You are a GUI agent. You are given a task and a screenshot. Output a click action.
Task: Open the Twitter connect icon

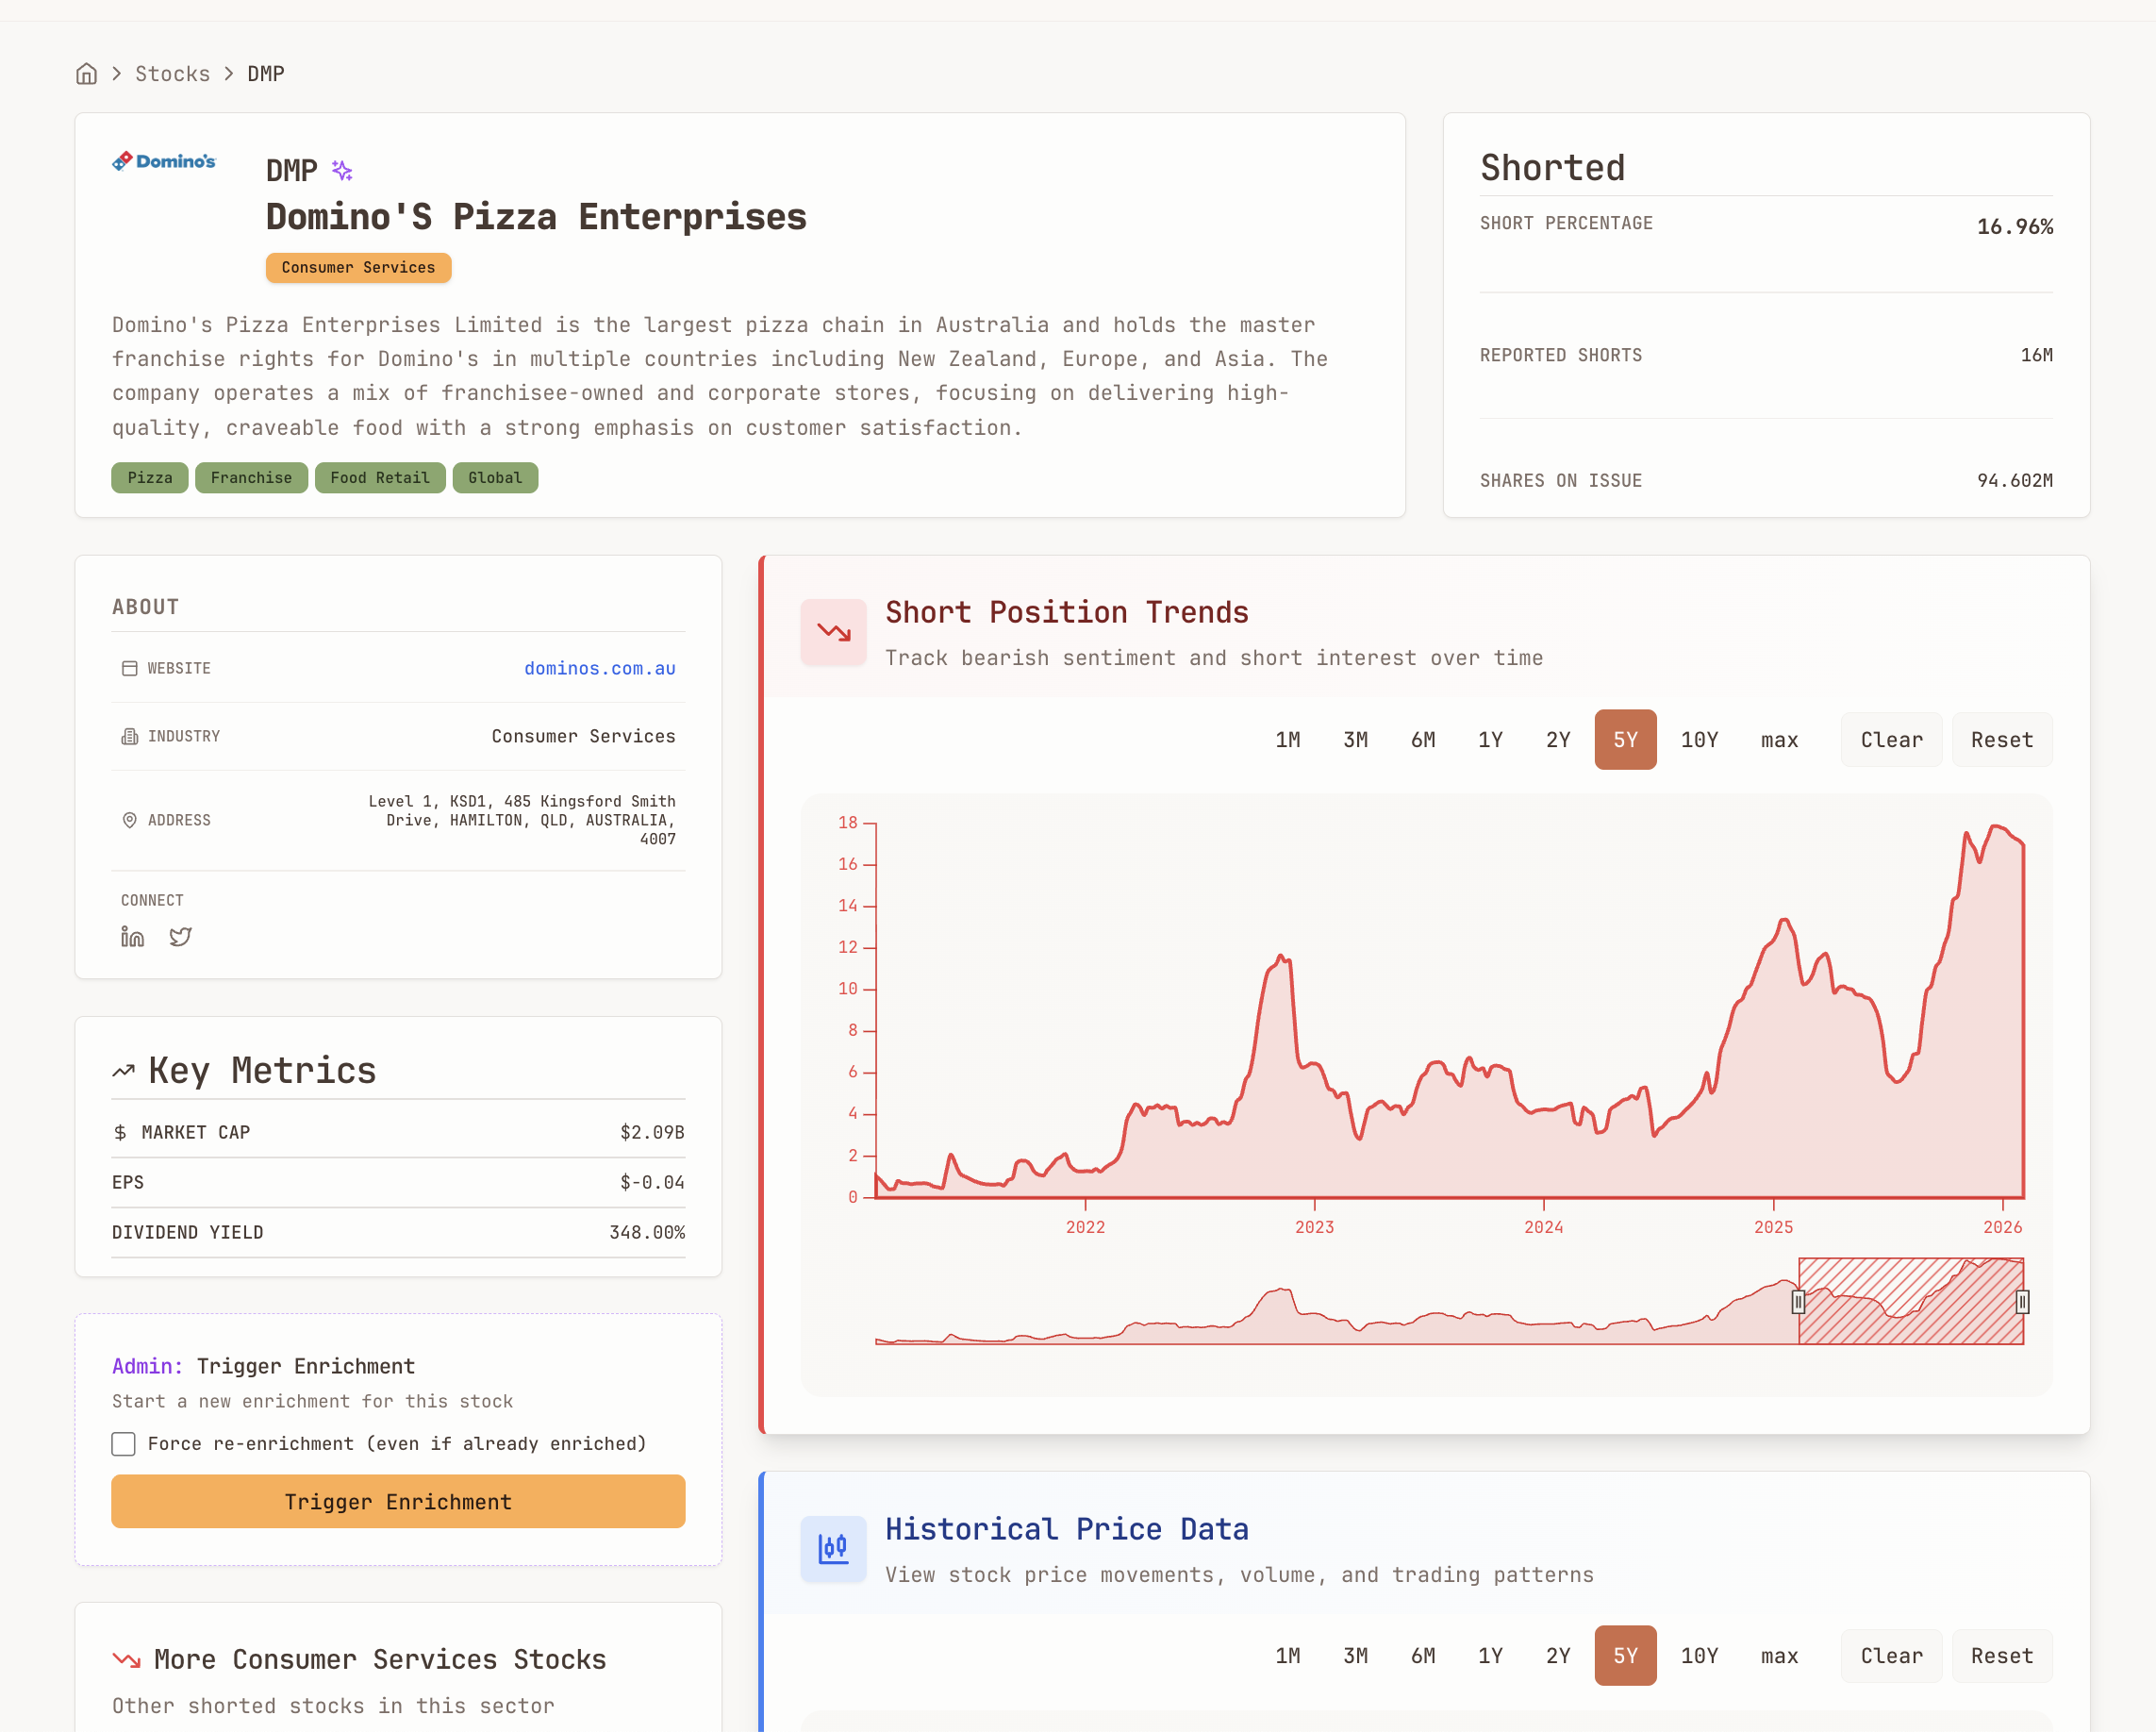pos(180,937)
